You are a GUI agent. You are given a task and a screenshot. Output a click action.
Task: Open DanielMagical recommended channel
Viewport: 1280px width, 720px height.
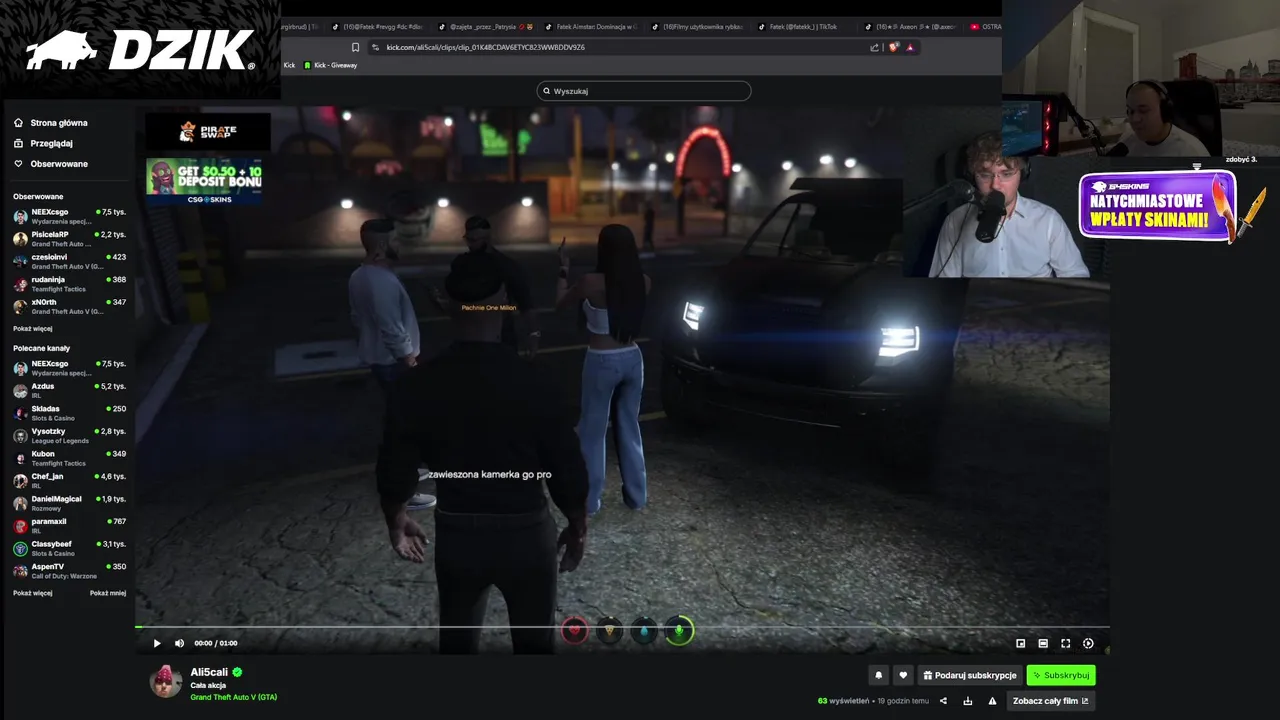click(x=69, y=503)
